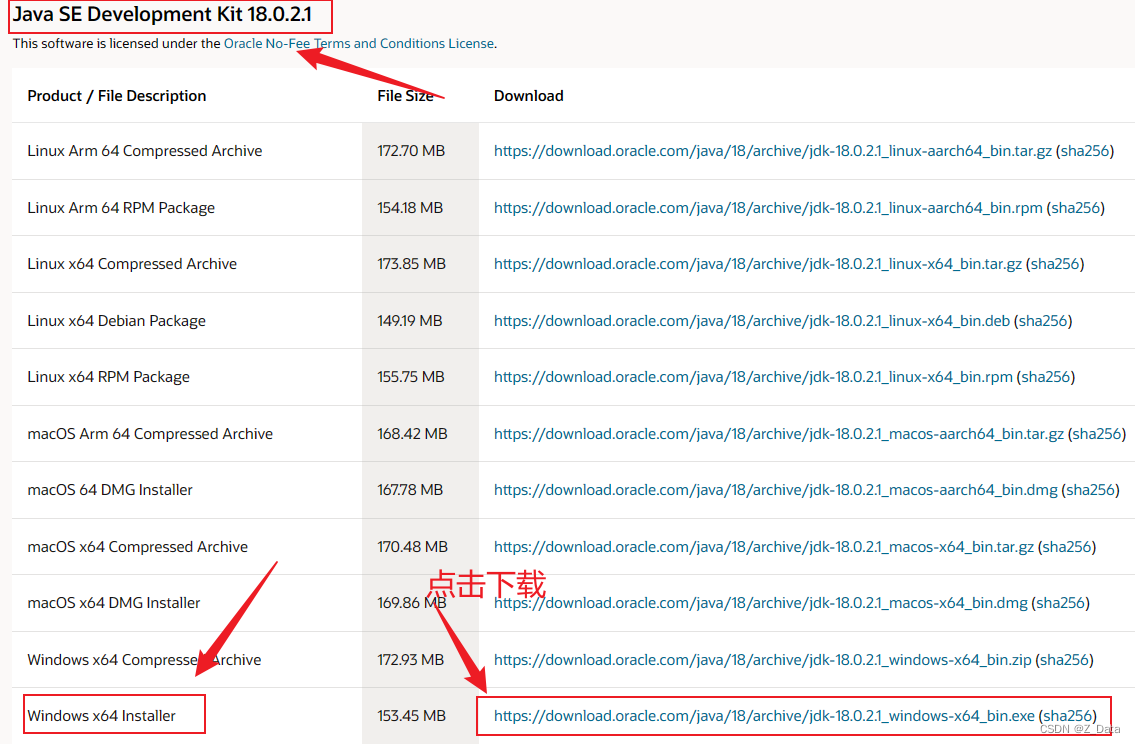
Task: Download the linux-x64_bin.tar.gz archive
Action: click(758, 264)
